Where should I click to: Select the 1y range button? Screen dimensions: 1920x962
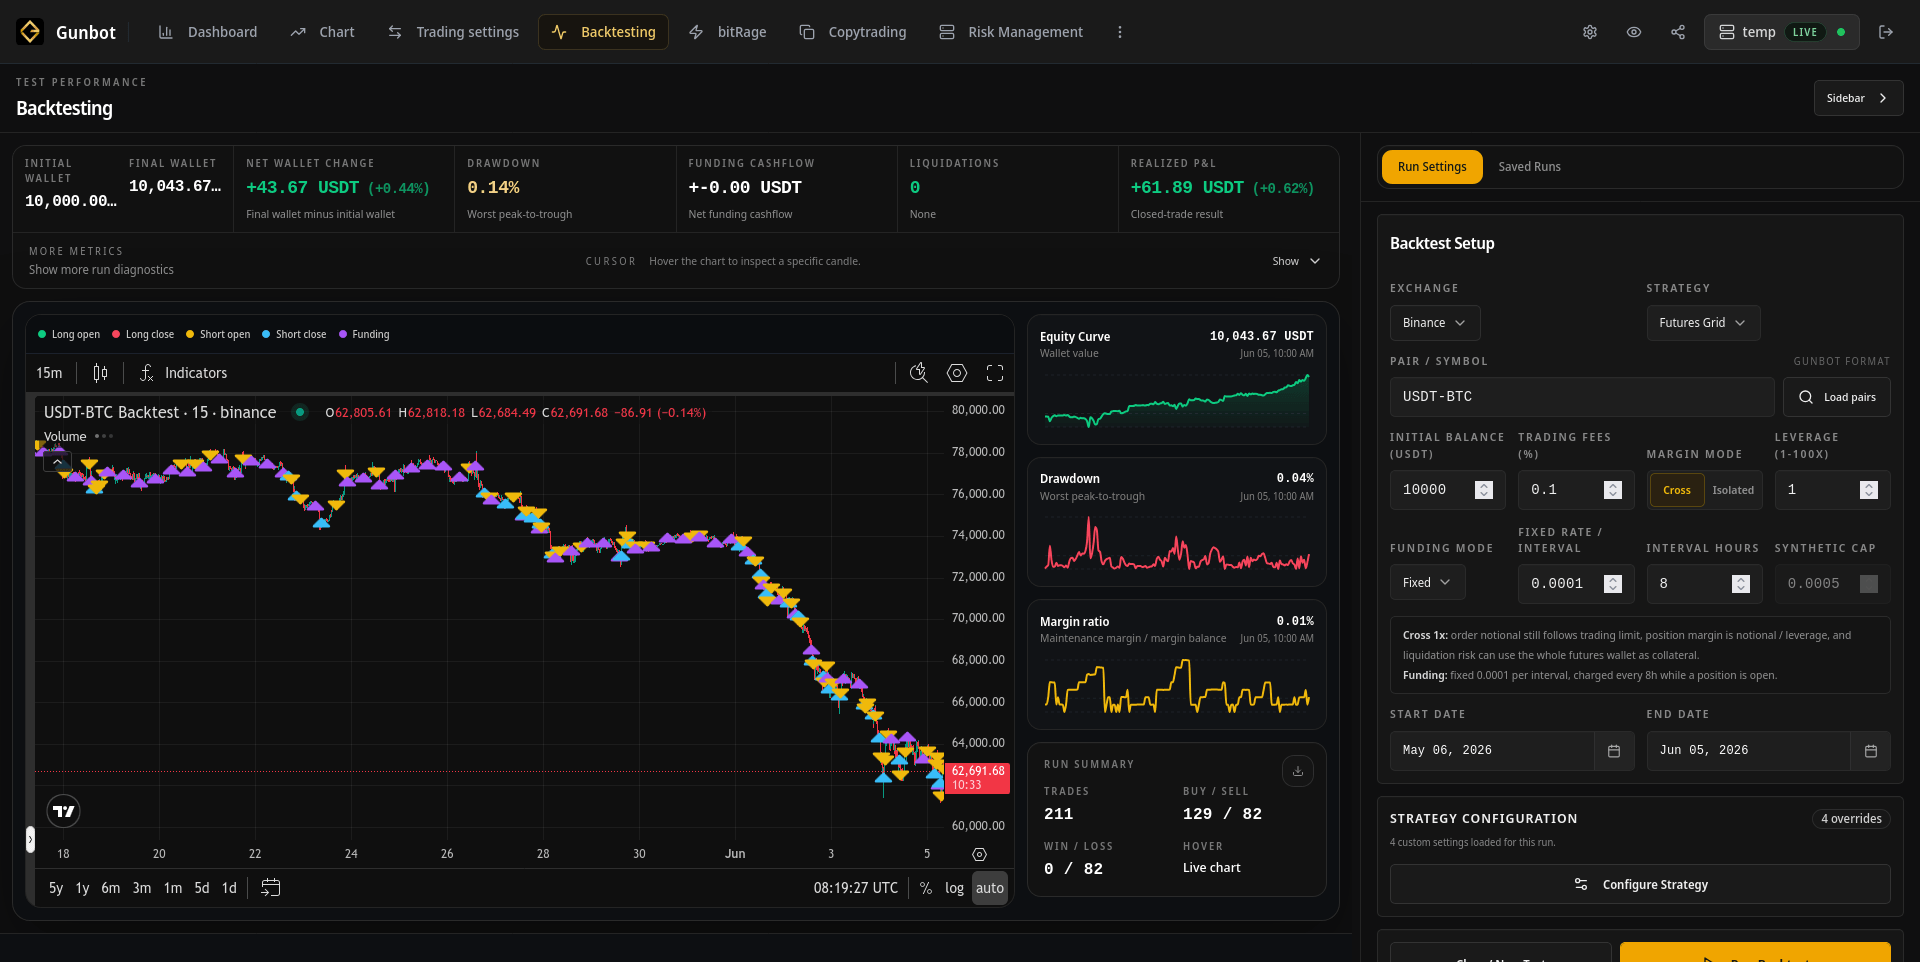(83, 888)
